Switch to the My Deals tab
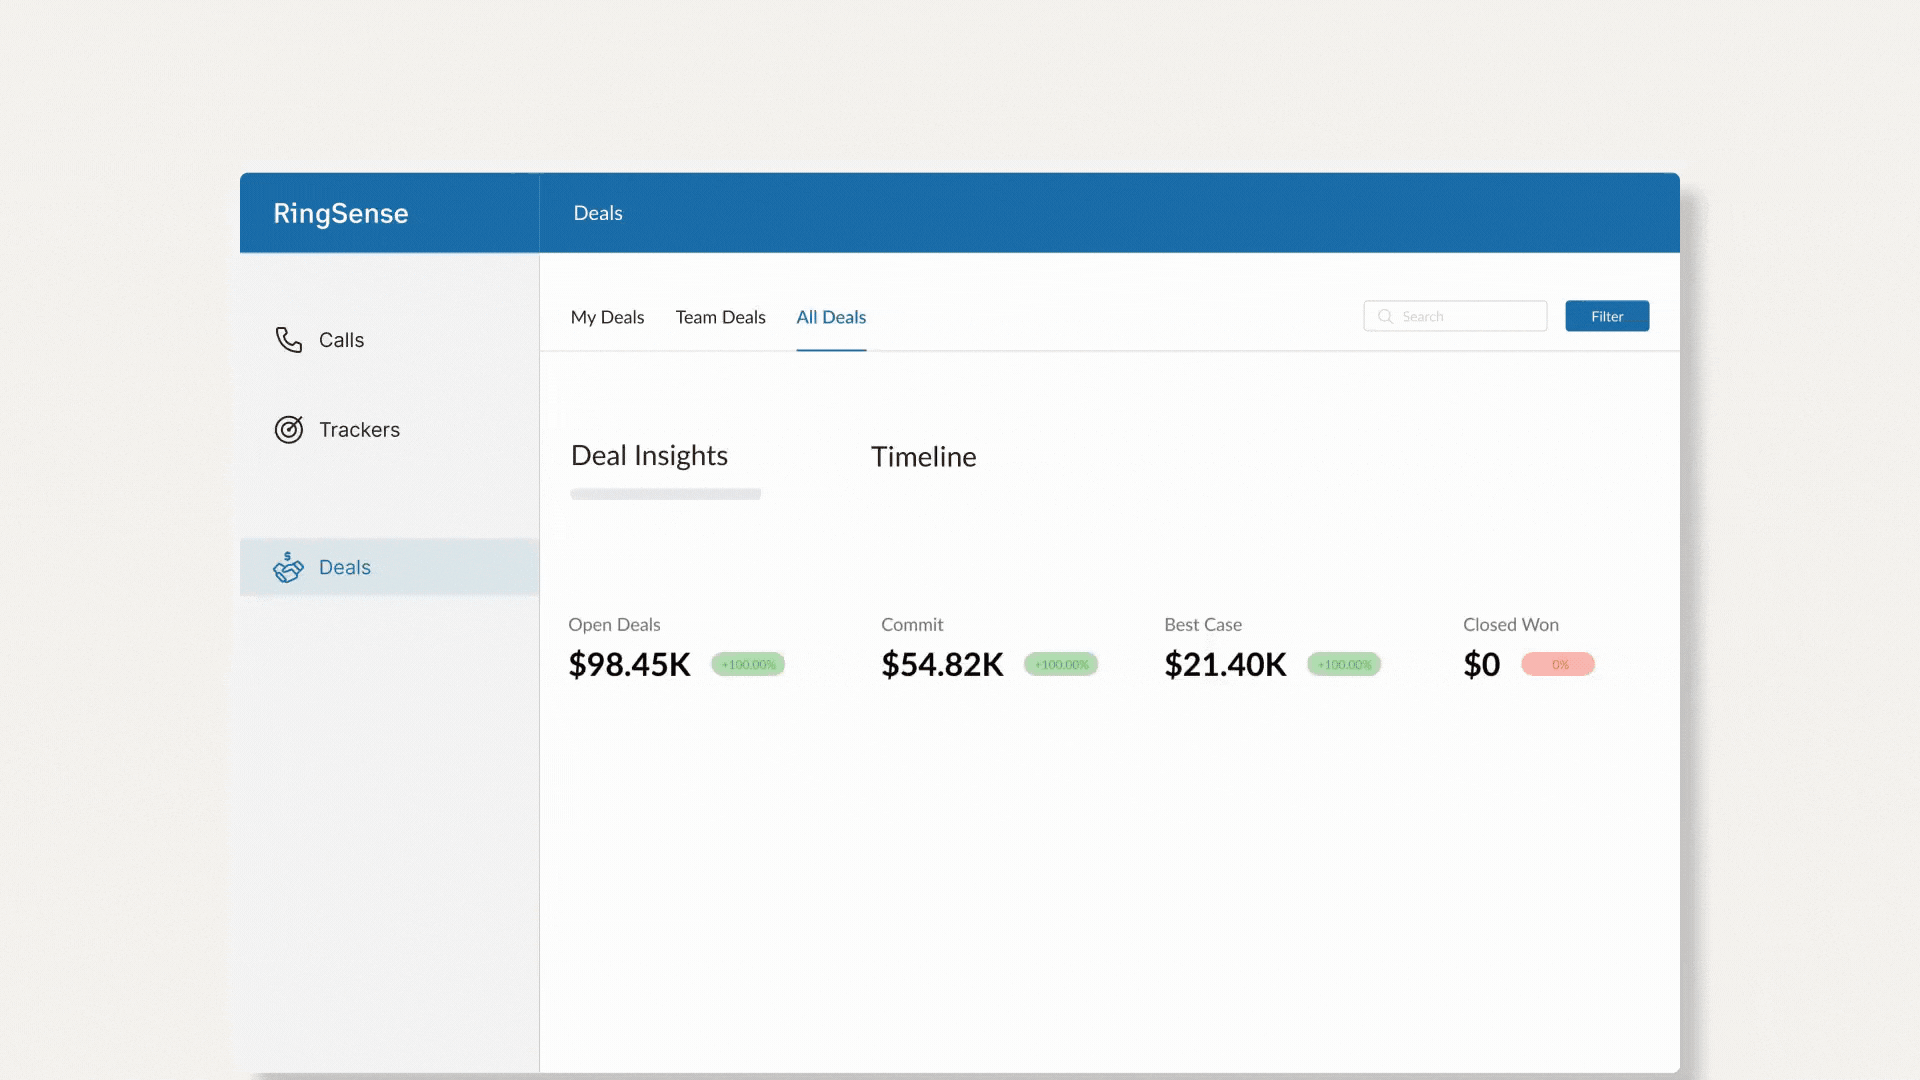This screenshot has width=1920, height=1080. (607, 317)
